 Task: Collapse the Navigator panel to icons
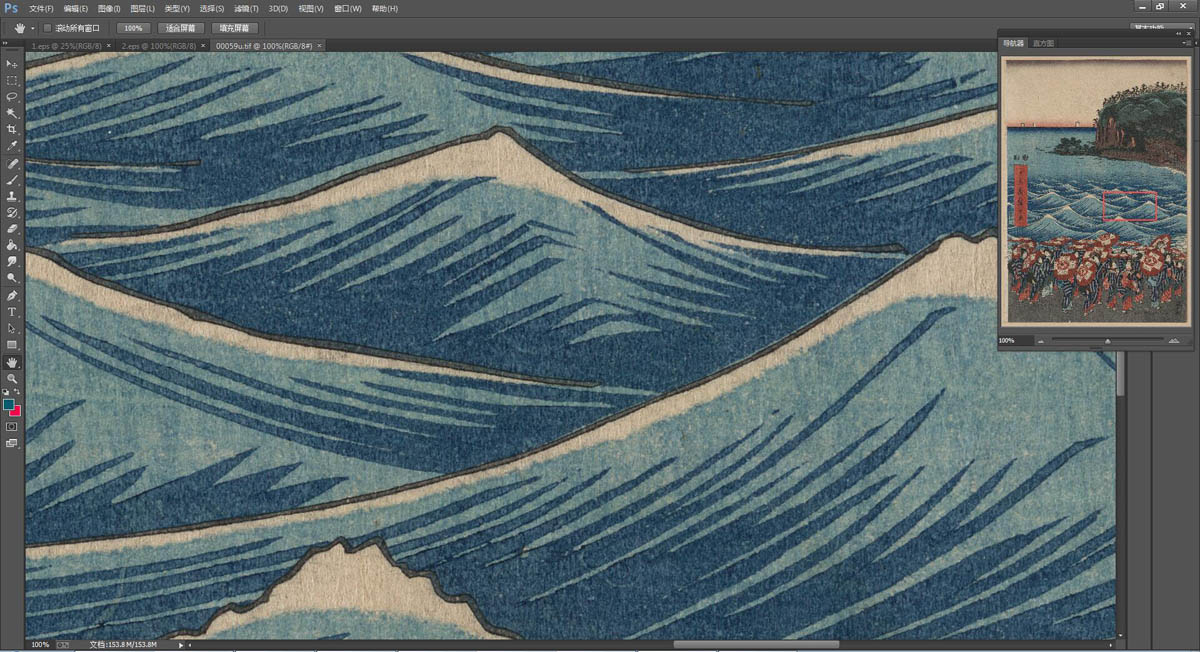click(x=1179, y=33)
